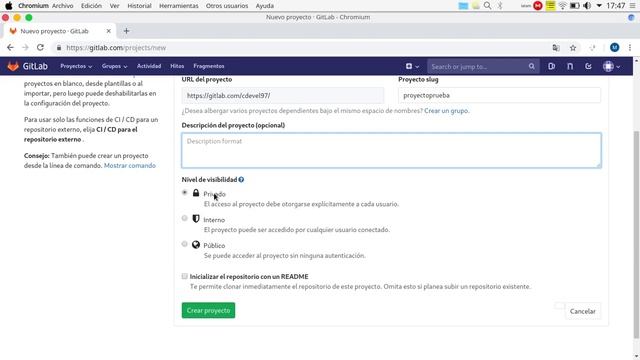Open the Otros usuarios menu
This screenshot has width=640, height=360.
227,6
